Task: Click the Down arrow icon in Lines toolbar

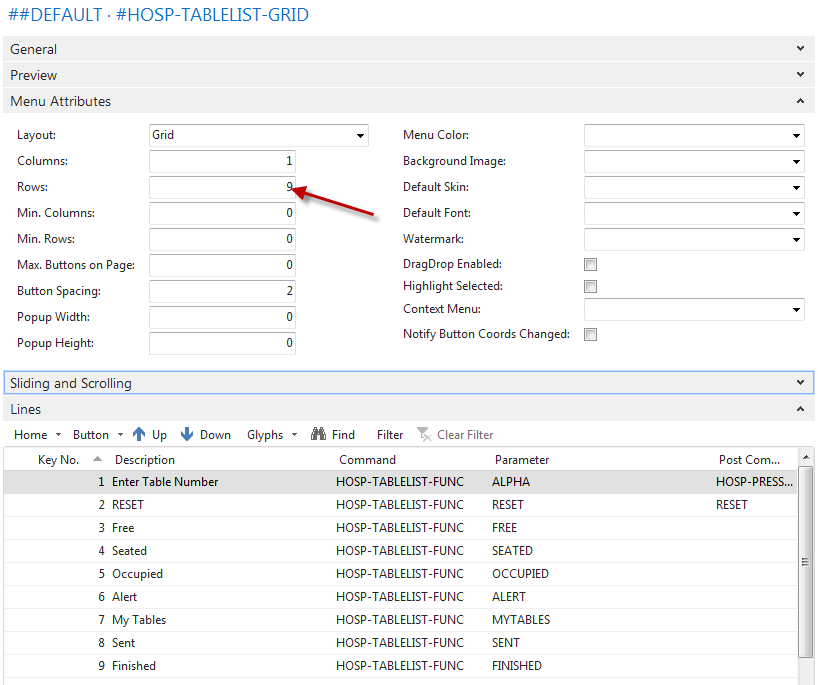Action: pos(187,435)
